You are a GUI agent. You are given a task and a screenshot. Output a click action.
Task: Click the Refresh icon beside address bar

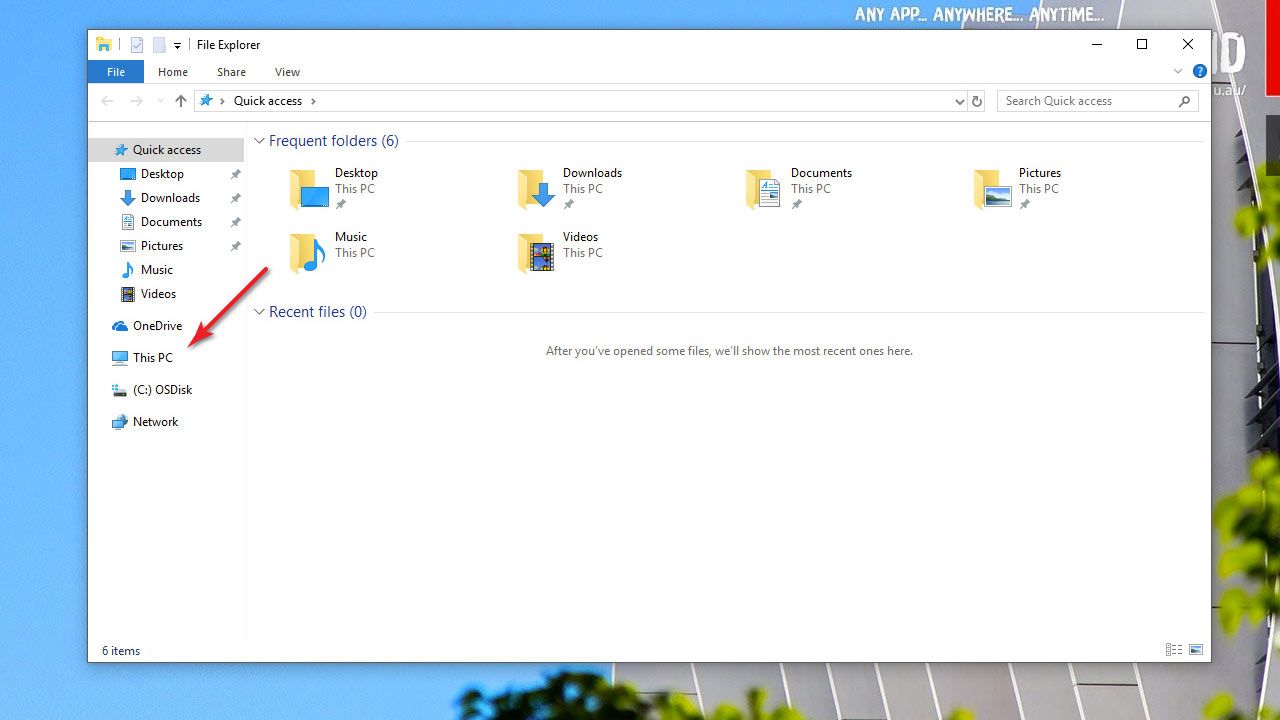point(977,101)
